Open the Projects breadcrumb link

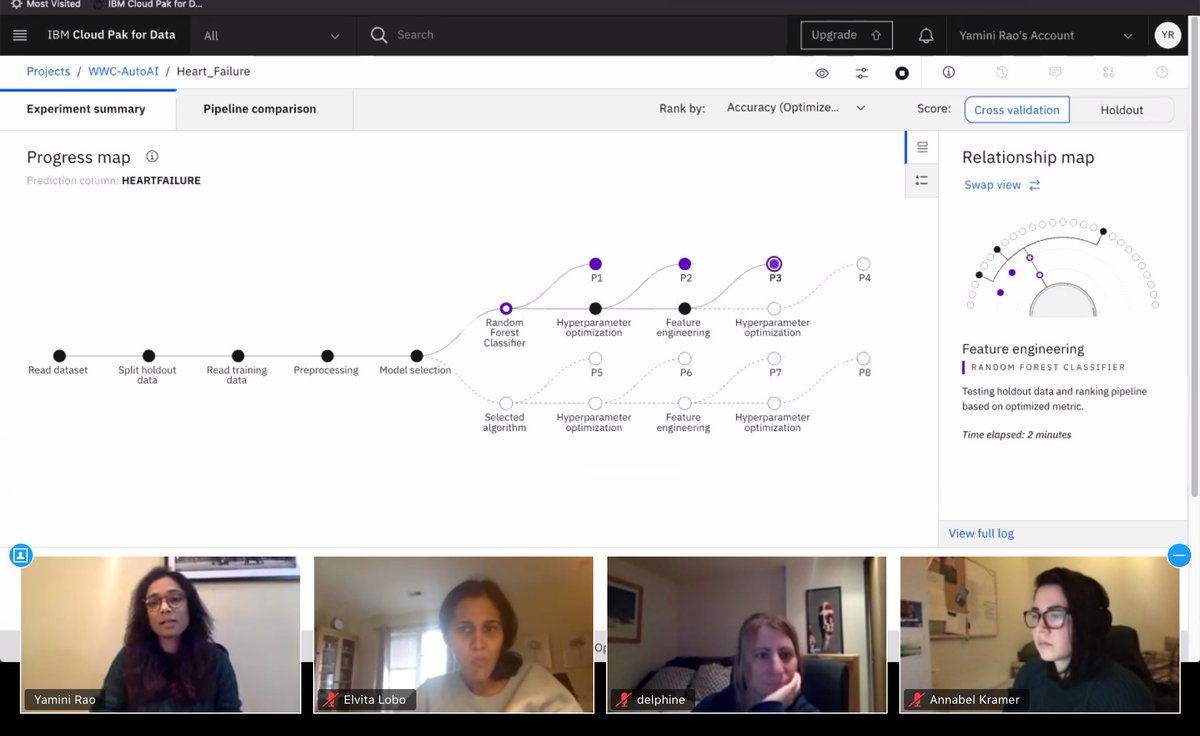48,72
